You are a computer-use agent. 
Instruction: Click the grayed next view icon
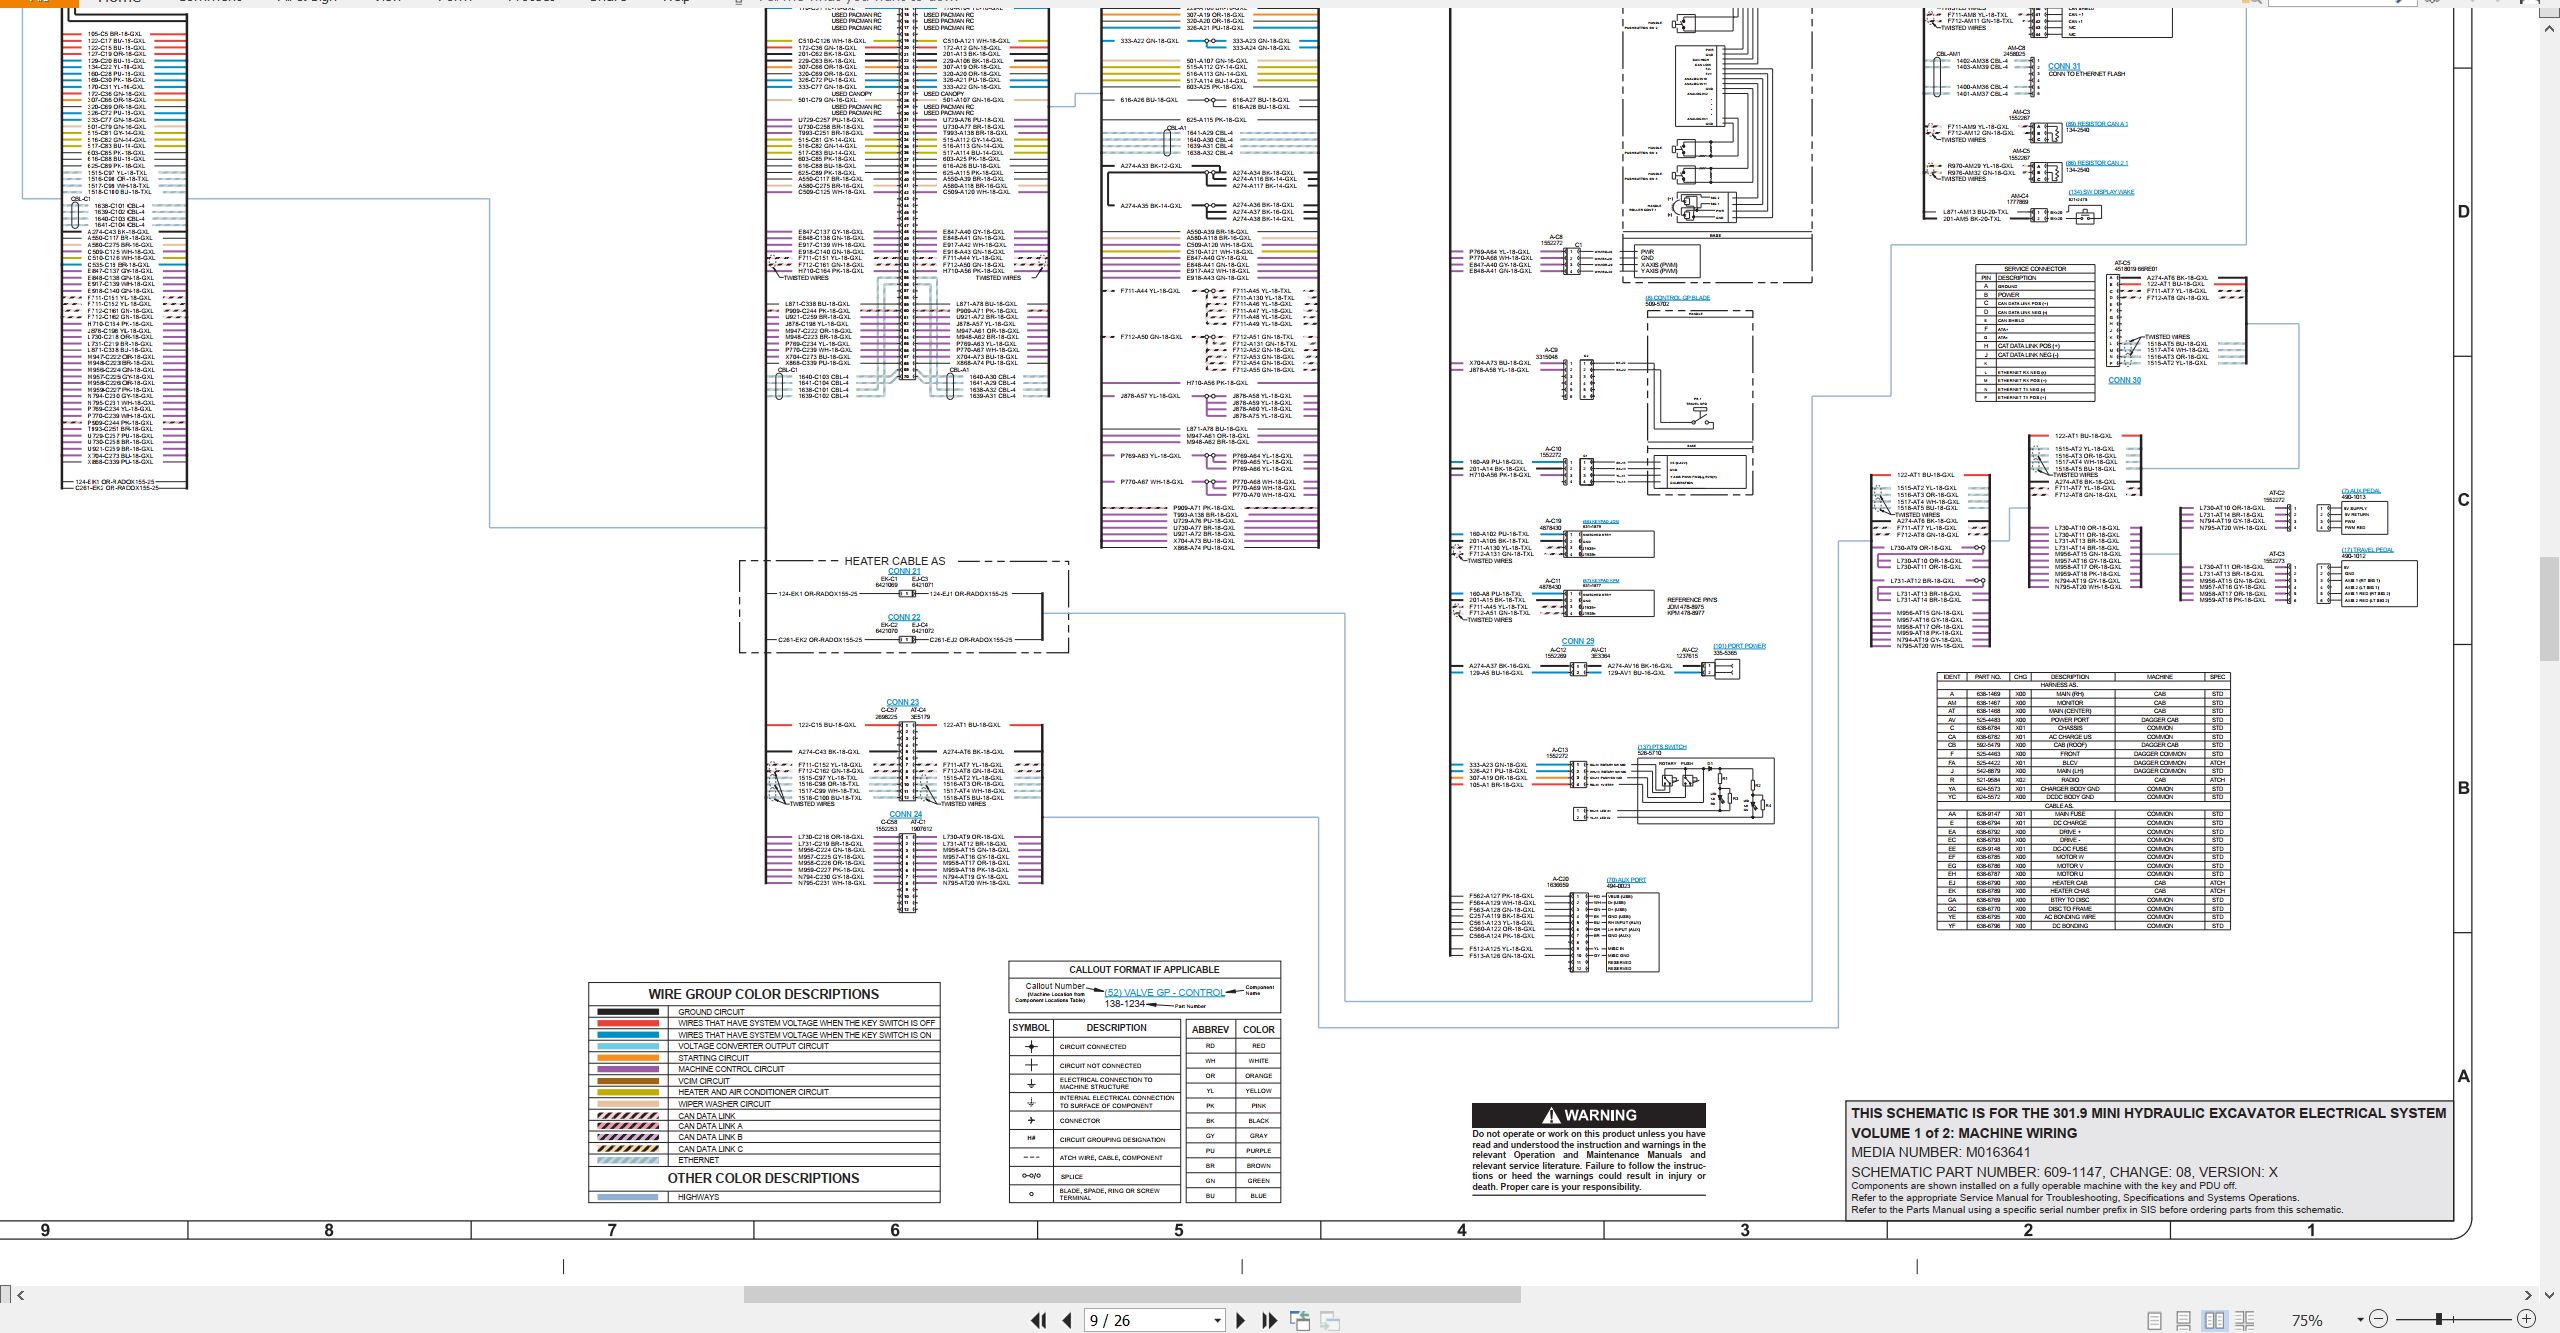pos(1330,1321)
